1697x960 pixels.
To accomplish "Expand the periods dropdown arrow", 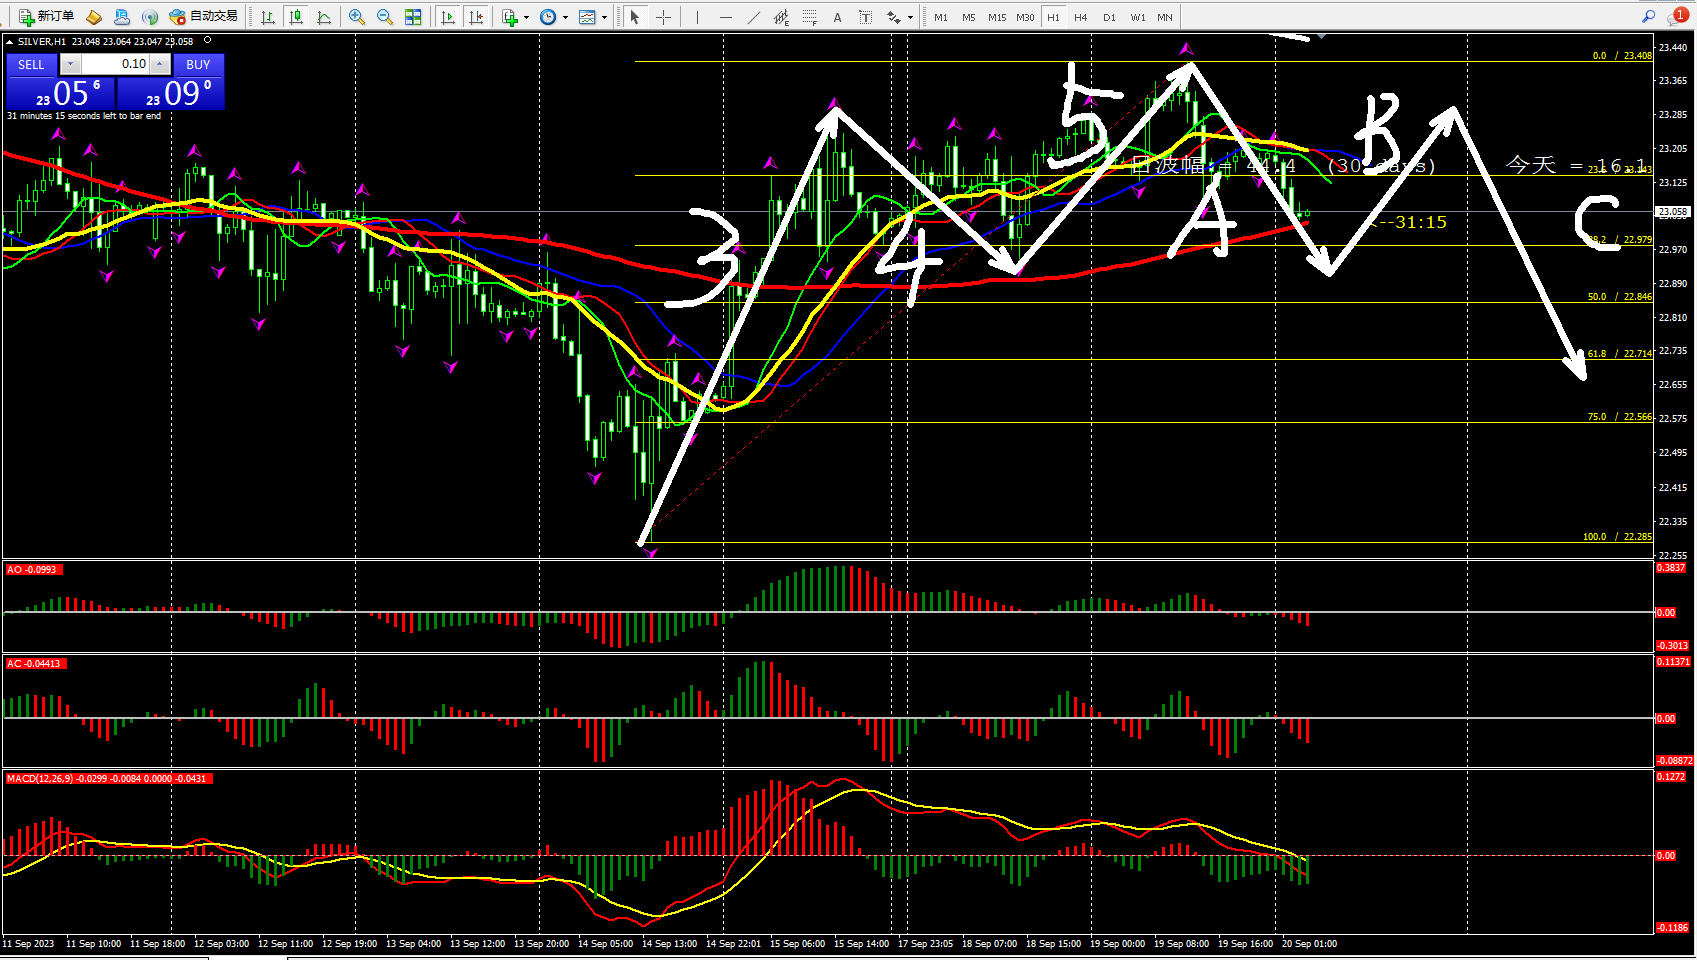I will (x=565, y=17).
